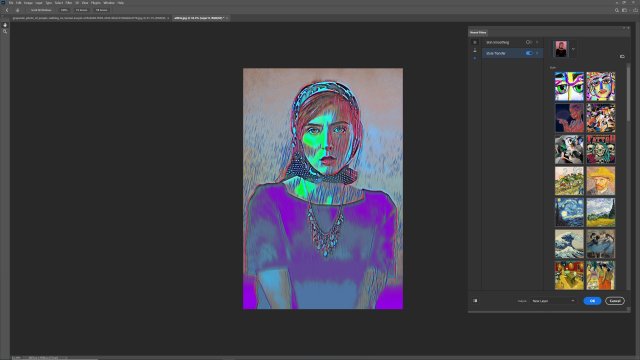Click the Neural Filters panel tab
The height and width of the screenshot is (360, 640).
478,32
